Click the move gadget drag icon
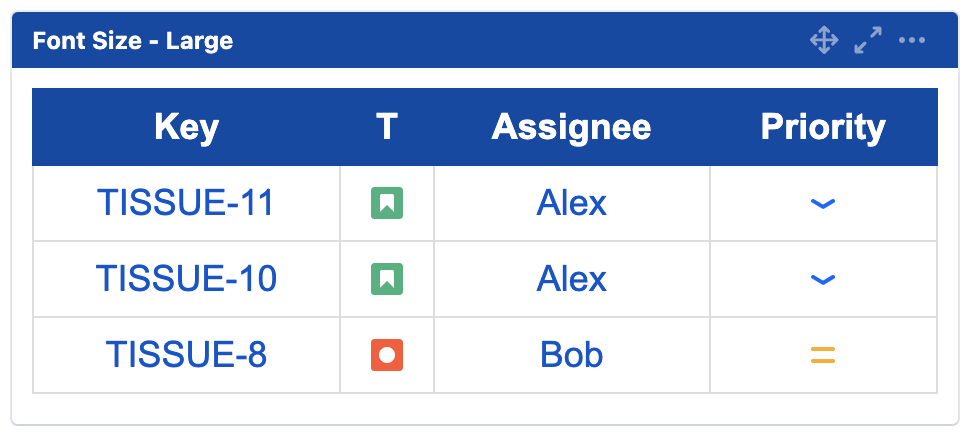This screenshot has height=436, width=970. pyautogui.click(x=823, y=41)
